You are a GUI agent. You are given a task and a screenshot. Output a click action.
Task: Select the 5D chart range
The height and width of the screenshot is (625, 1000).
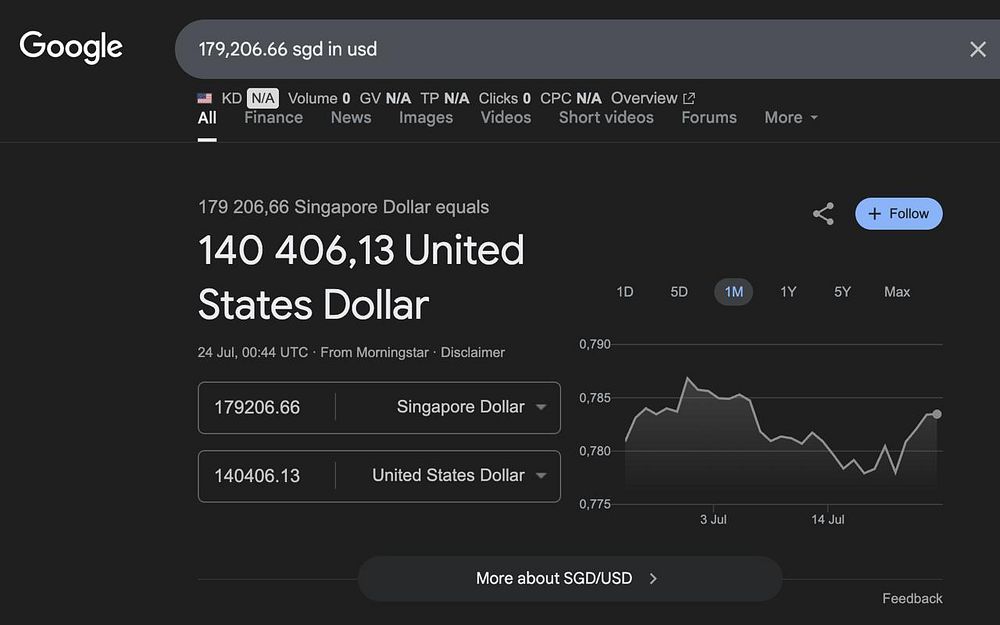[679, 292]
